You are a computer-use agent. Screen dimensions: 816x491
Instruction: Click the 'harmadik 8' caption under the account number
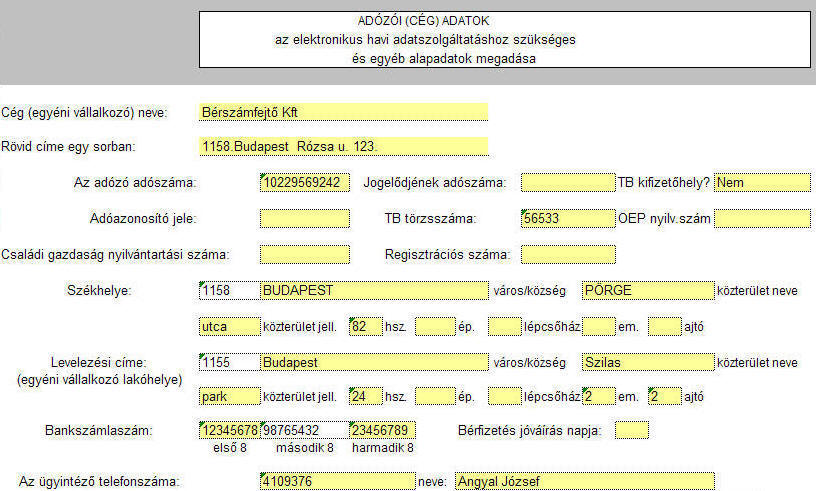382,448
